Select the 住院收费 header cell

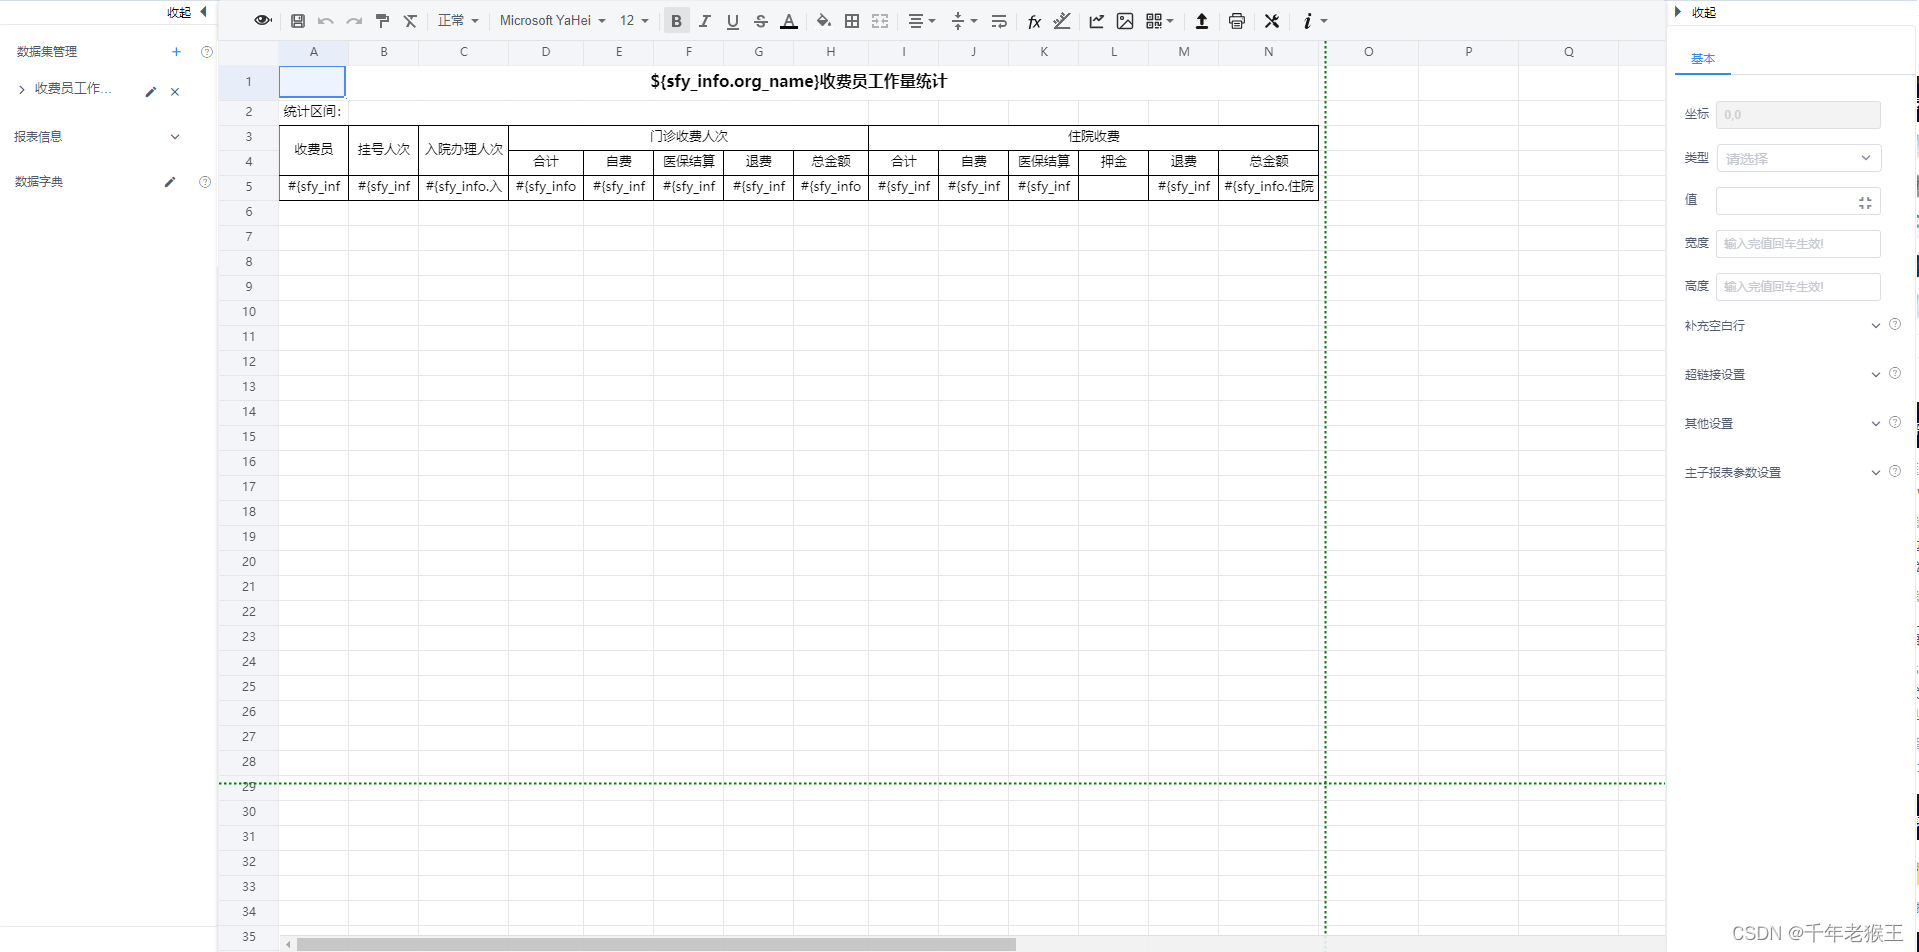click(x=1093, y=137)
